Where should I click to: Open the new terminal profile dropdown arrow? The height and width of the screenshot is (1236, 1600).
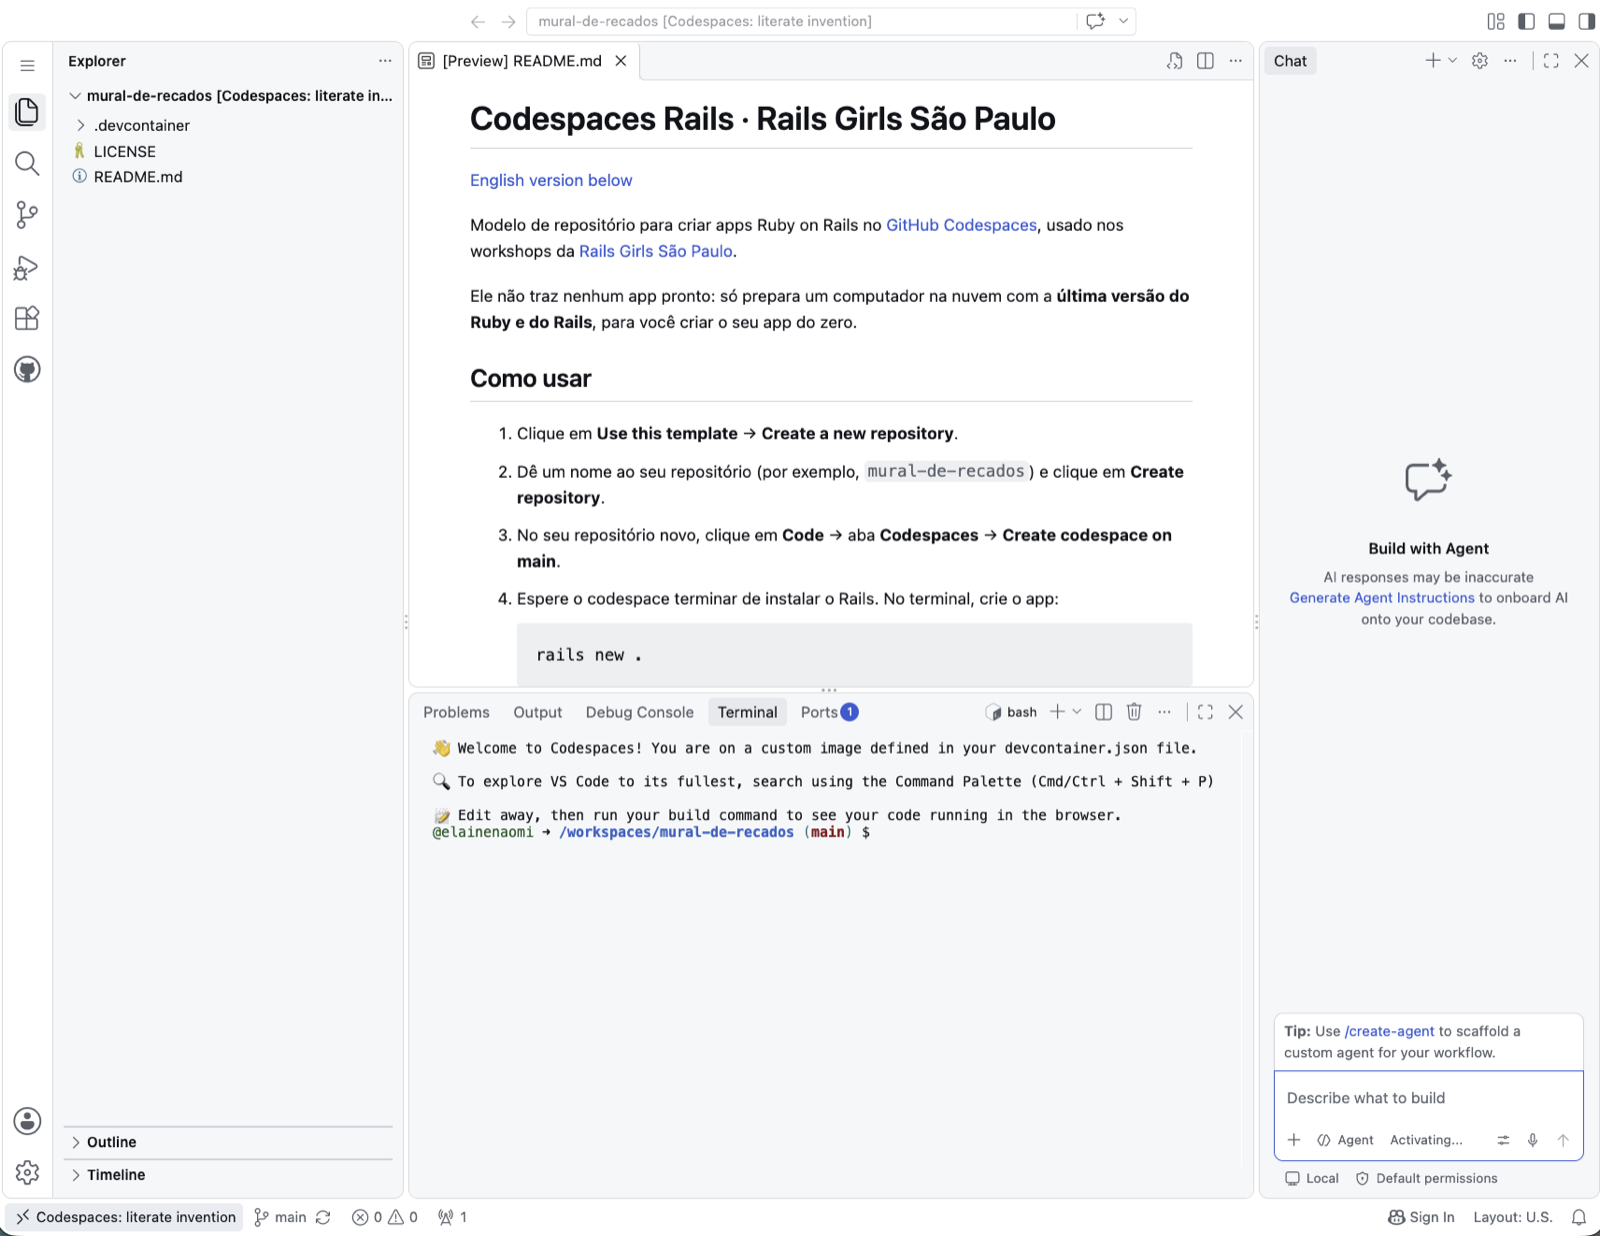coord(1077,712)
